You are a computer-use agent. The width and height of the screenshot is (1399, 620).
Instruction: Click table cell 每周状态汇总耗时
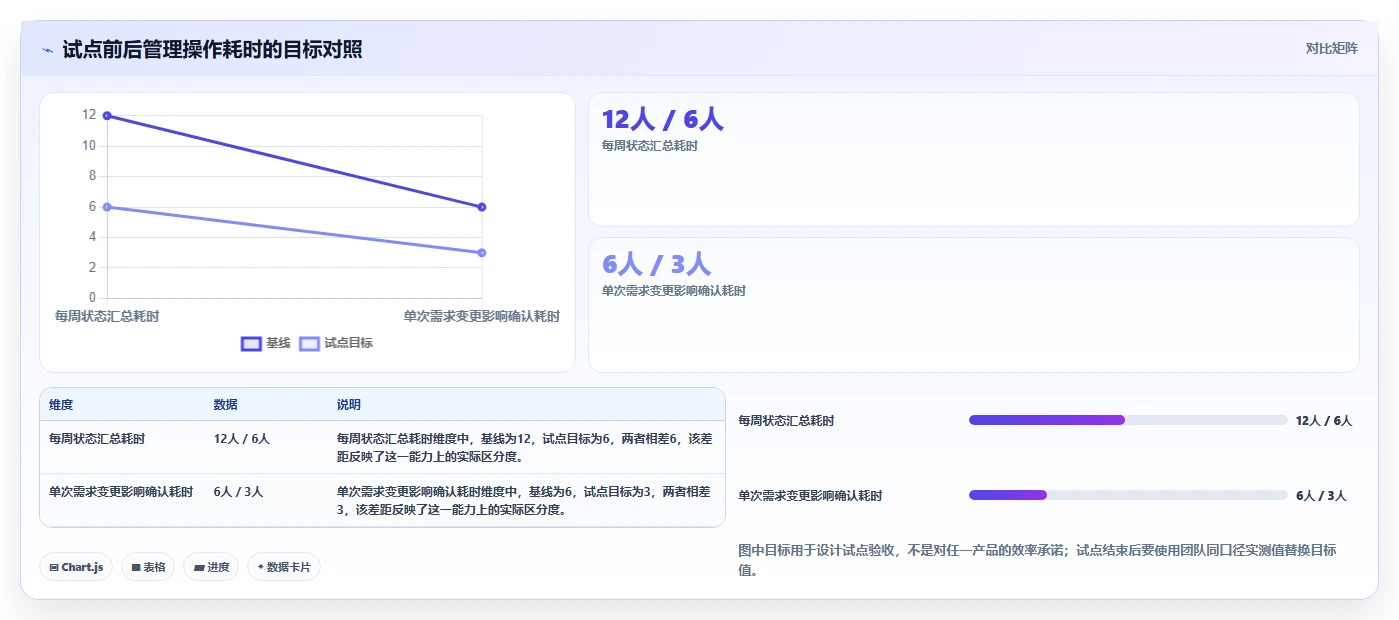pos(97,438)
